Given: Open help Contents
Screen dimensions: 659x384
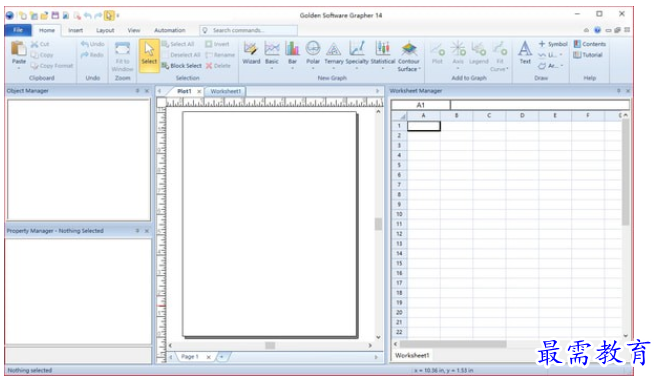Looking at the screenshot, I should [x=590, y=44].
